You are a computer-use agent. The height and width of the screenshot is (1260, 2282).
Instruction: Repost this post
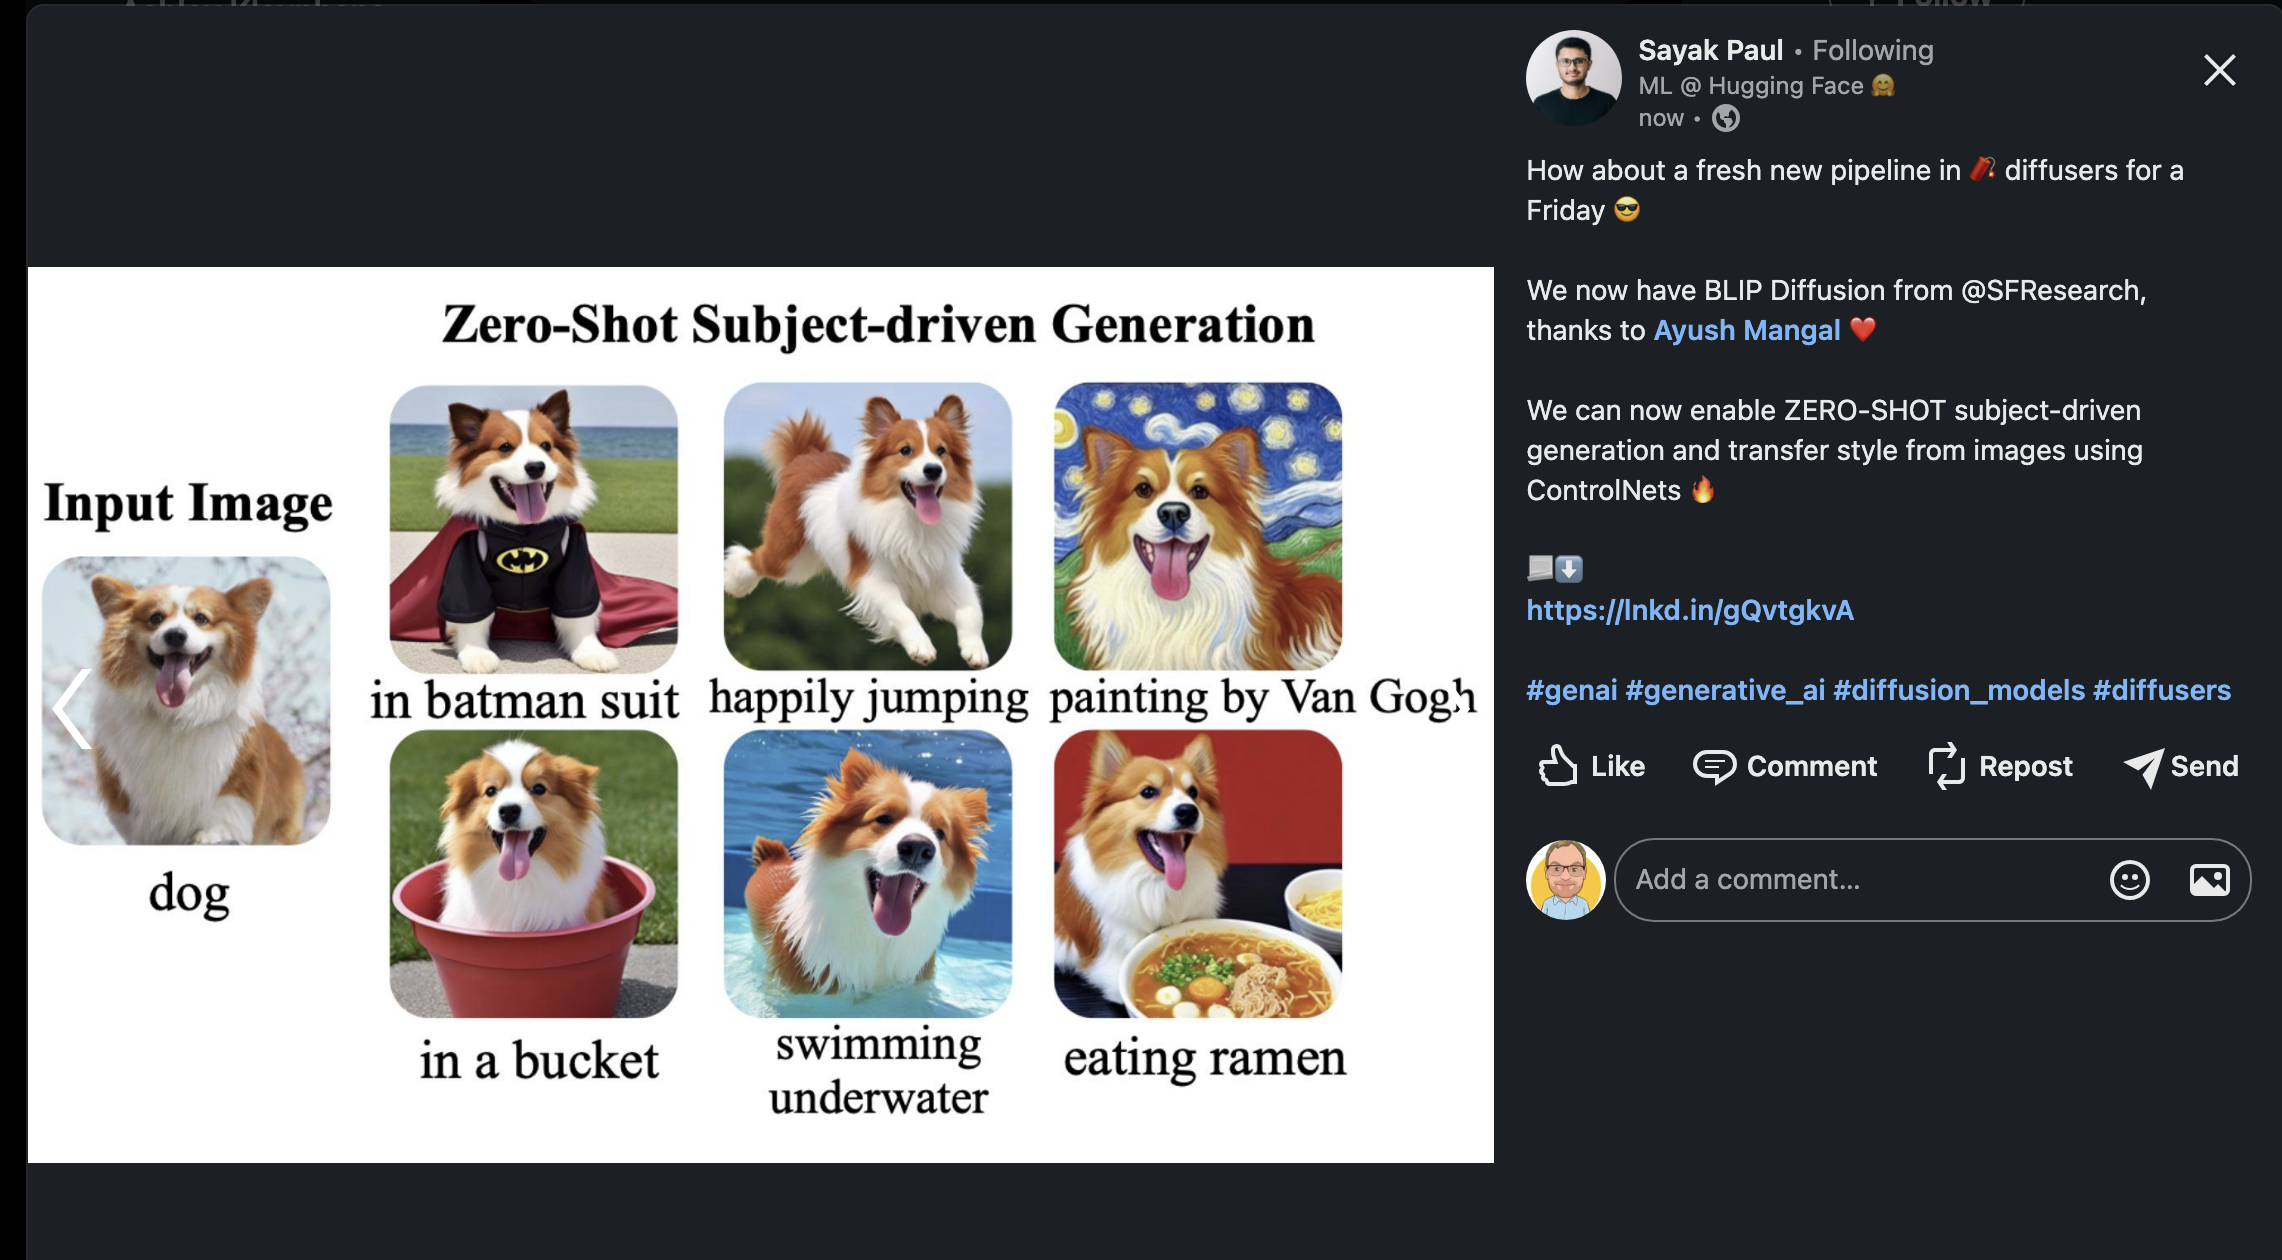(2000, 766)
